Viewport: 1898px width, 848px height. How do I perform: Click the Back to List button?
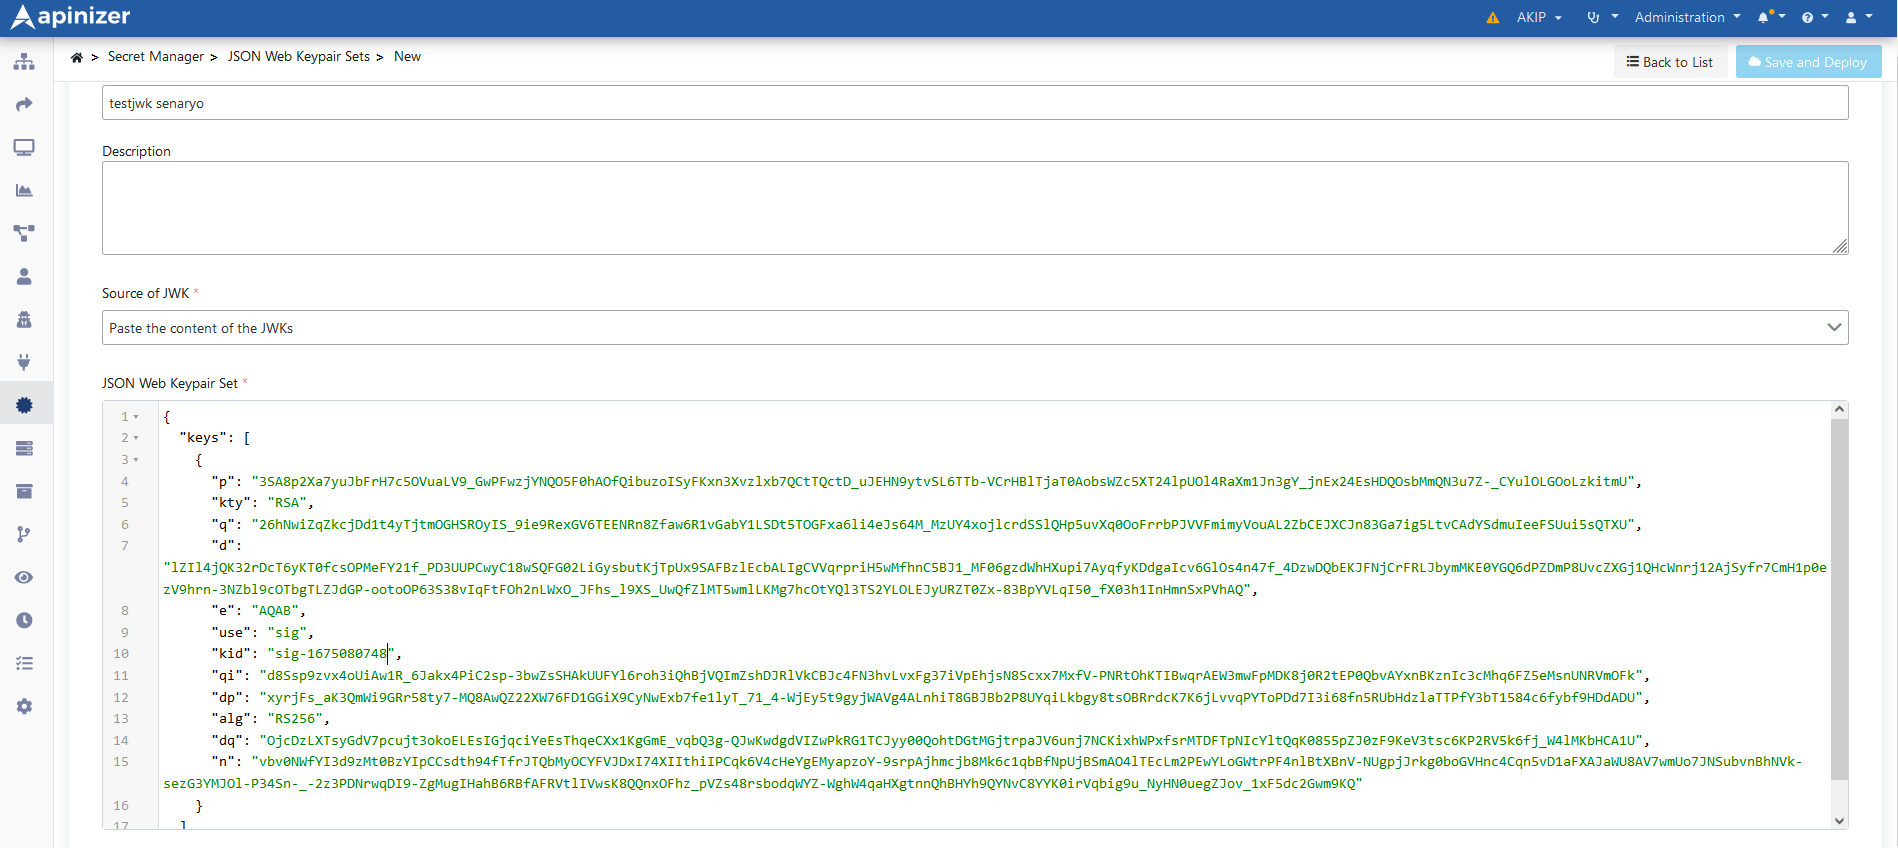click(x=1669, y=62)
